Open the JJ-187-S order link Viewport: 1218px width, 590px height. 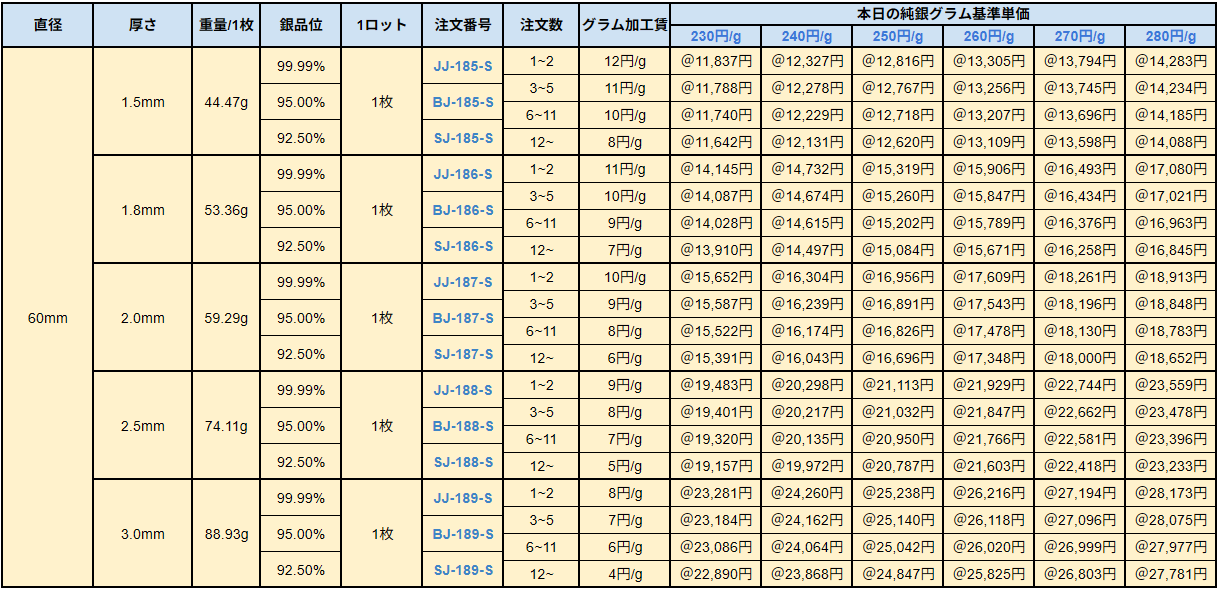click(x=462, y=283)
